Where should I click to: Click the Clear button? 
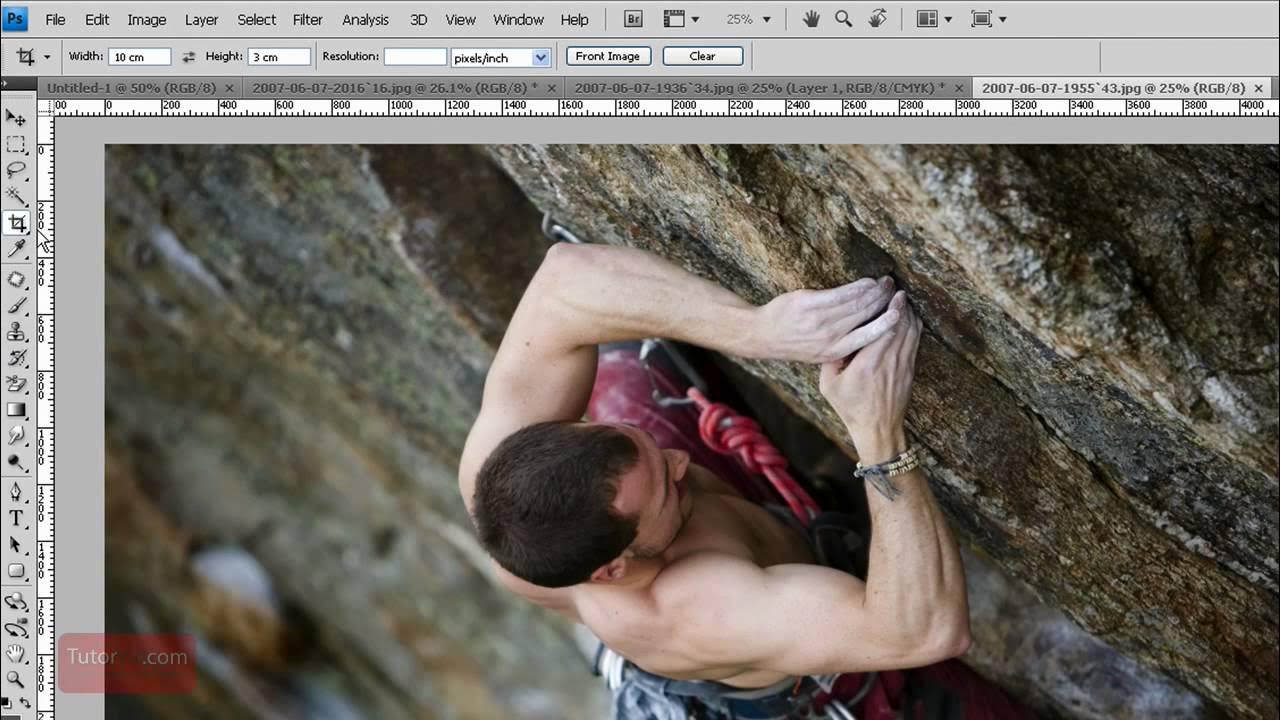[702, 56]
